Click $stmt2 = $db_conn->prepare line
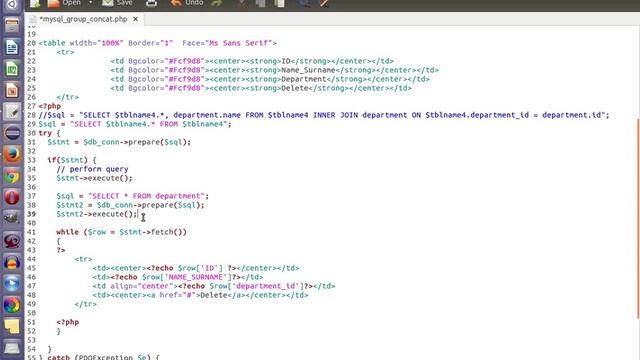640x360 pixels. pos(130,205)
